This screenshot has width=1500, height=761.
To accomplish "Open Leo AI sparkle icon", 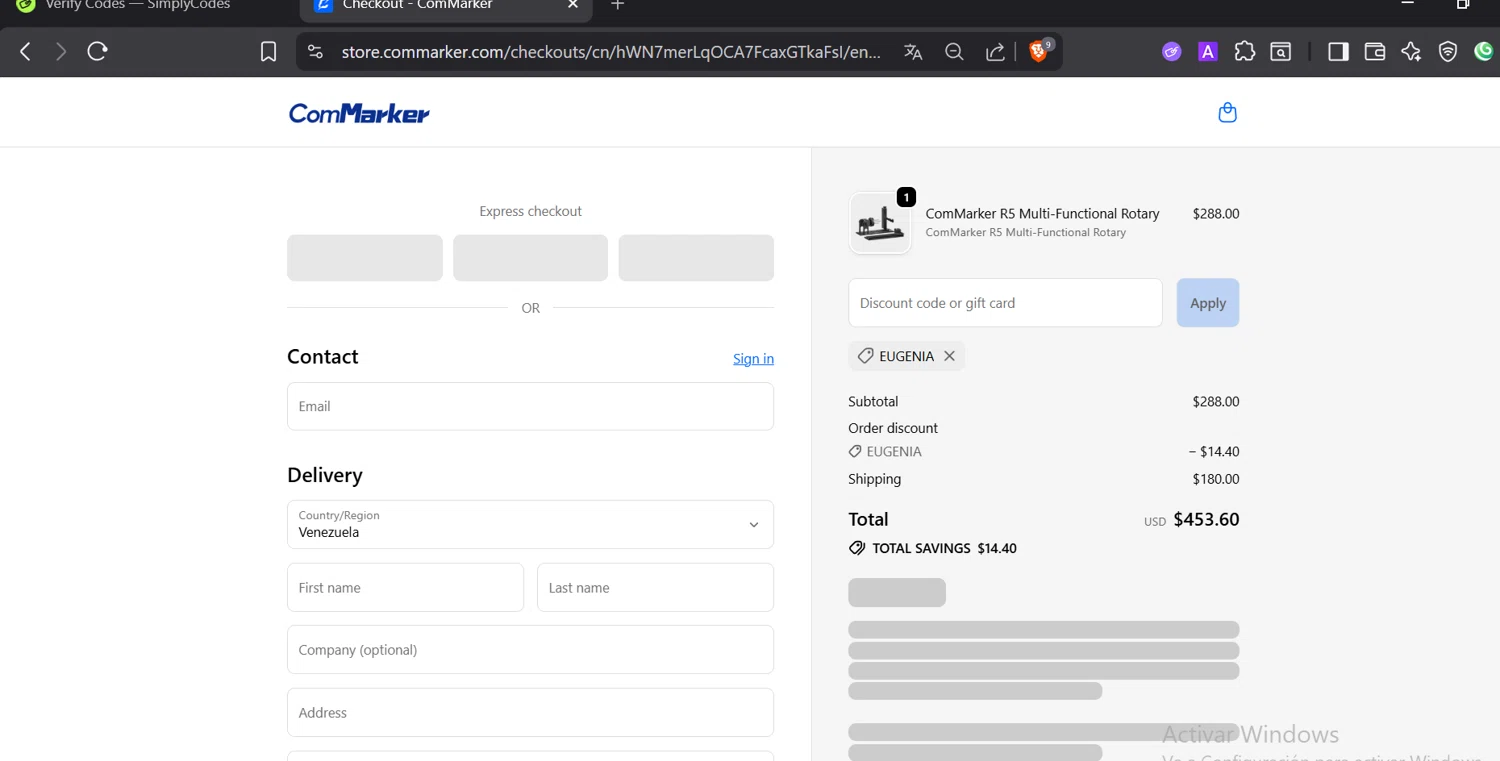I will point(1411,52).
